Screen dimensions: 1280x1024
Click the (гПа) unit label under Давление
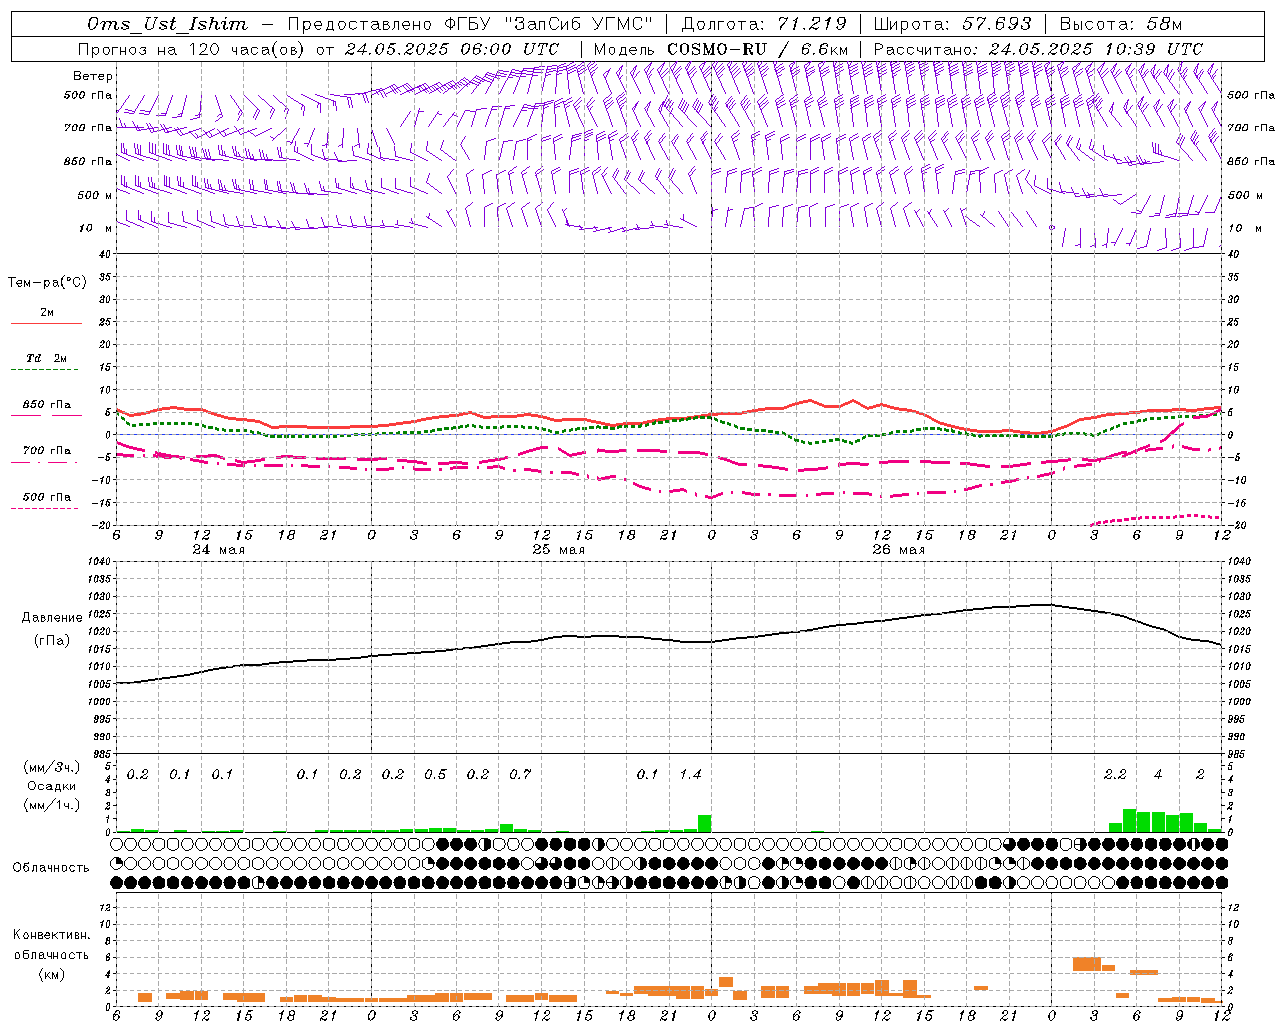click(x=51, y=641)
